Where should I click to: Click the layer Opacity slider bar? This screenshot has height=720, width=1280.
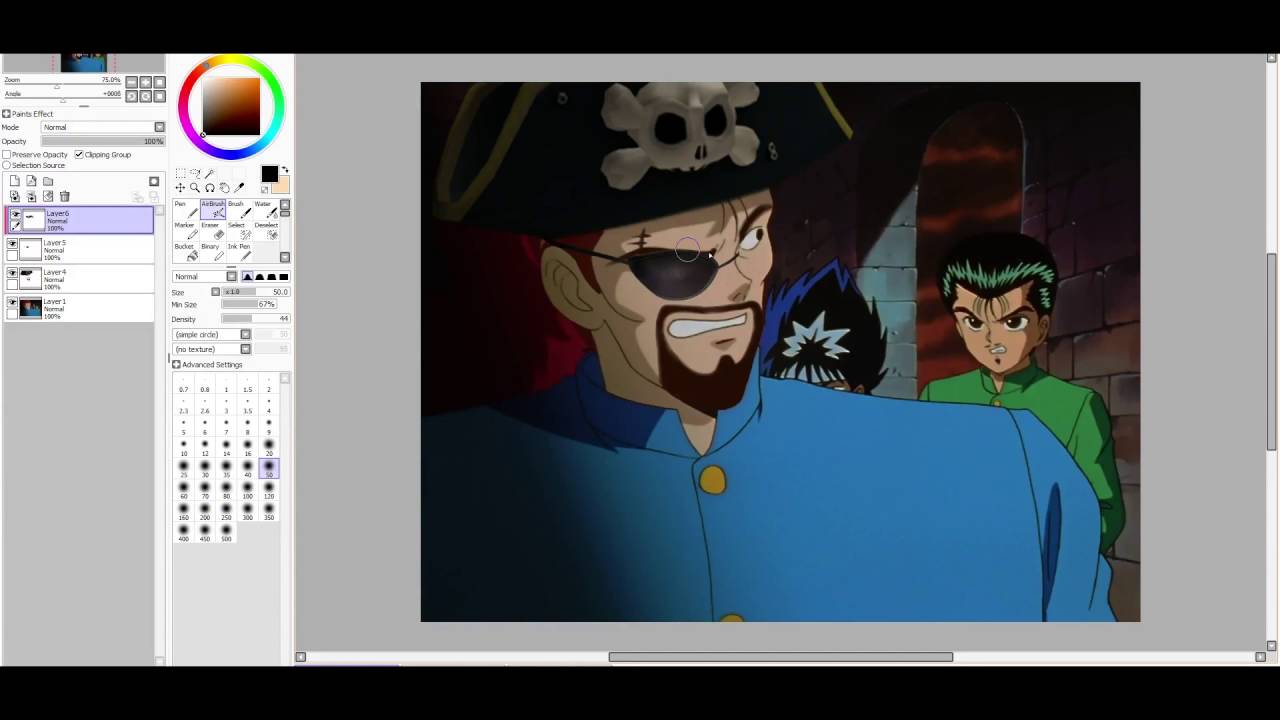click(x=103, y=141)
